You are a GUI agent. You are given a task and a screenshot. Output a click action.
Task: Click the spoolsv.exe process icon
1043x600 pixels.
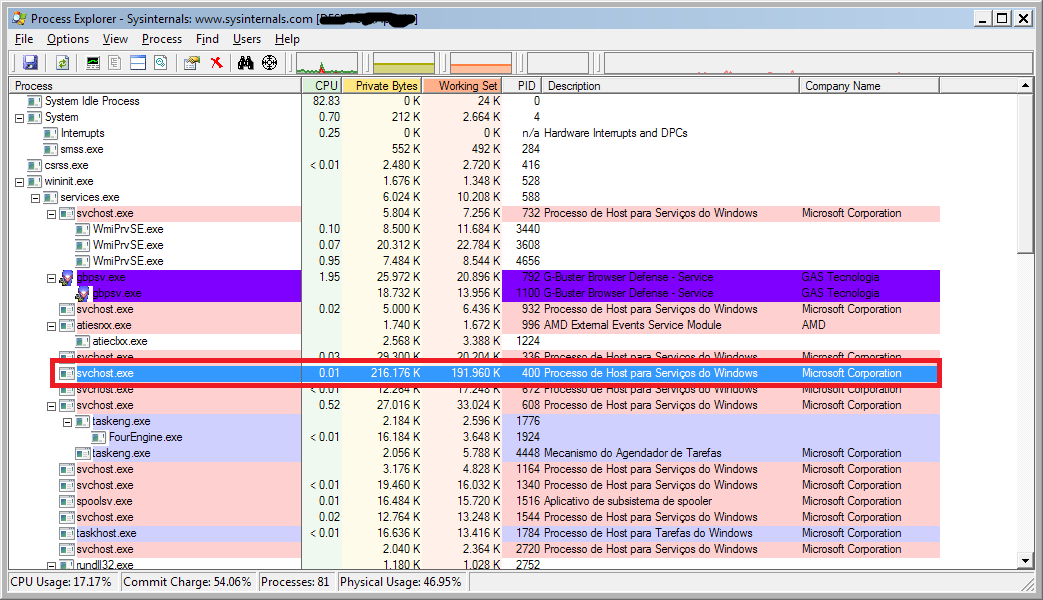[67, 501]
